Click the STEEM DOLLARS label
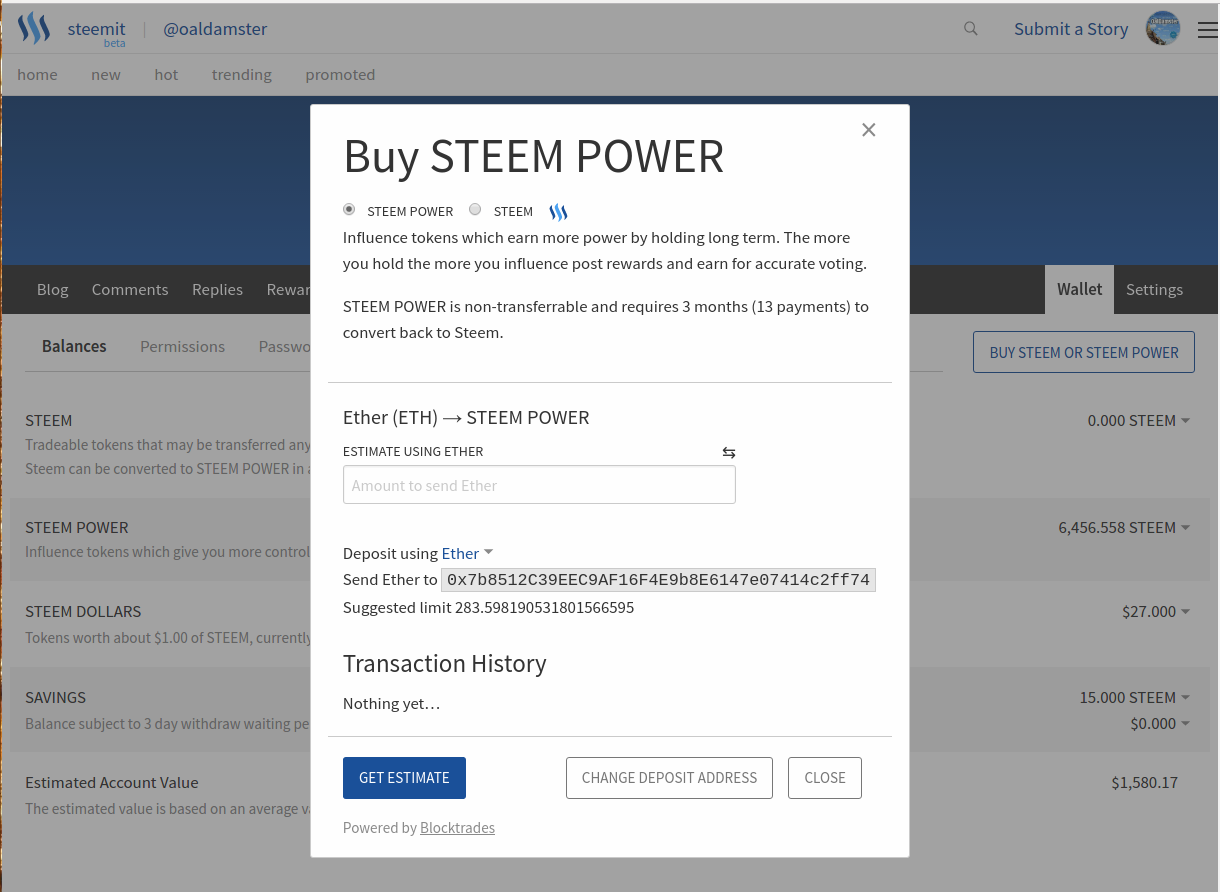Screen dimensions: 1220x892 click(83, 612)
